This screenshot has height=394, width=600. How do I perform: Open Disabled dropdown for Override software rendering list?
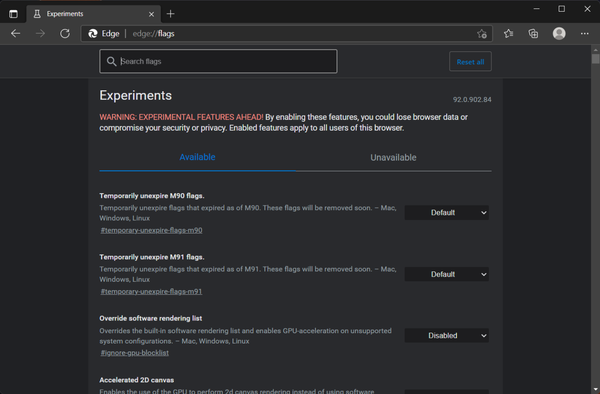click(447, 335)
